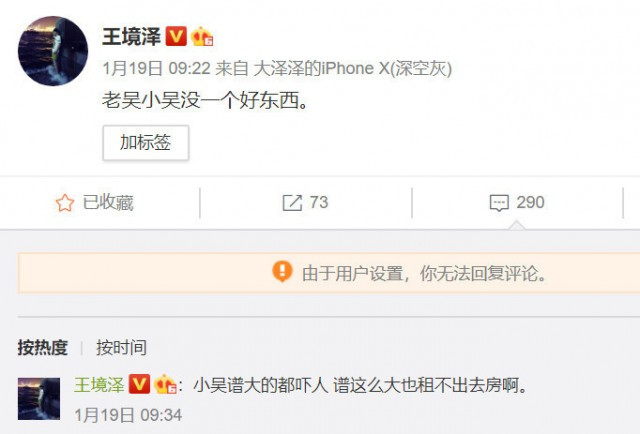Open commenter 王境泽 green username link

(x=99, y=385)
